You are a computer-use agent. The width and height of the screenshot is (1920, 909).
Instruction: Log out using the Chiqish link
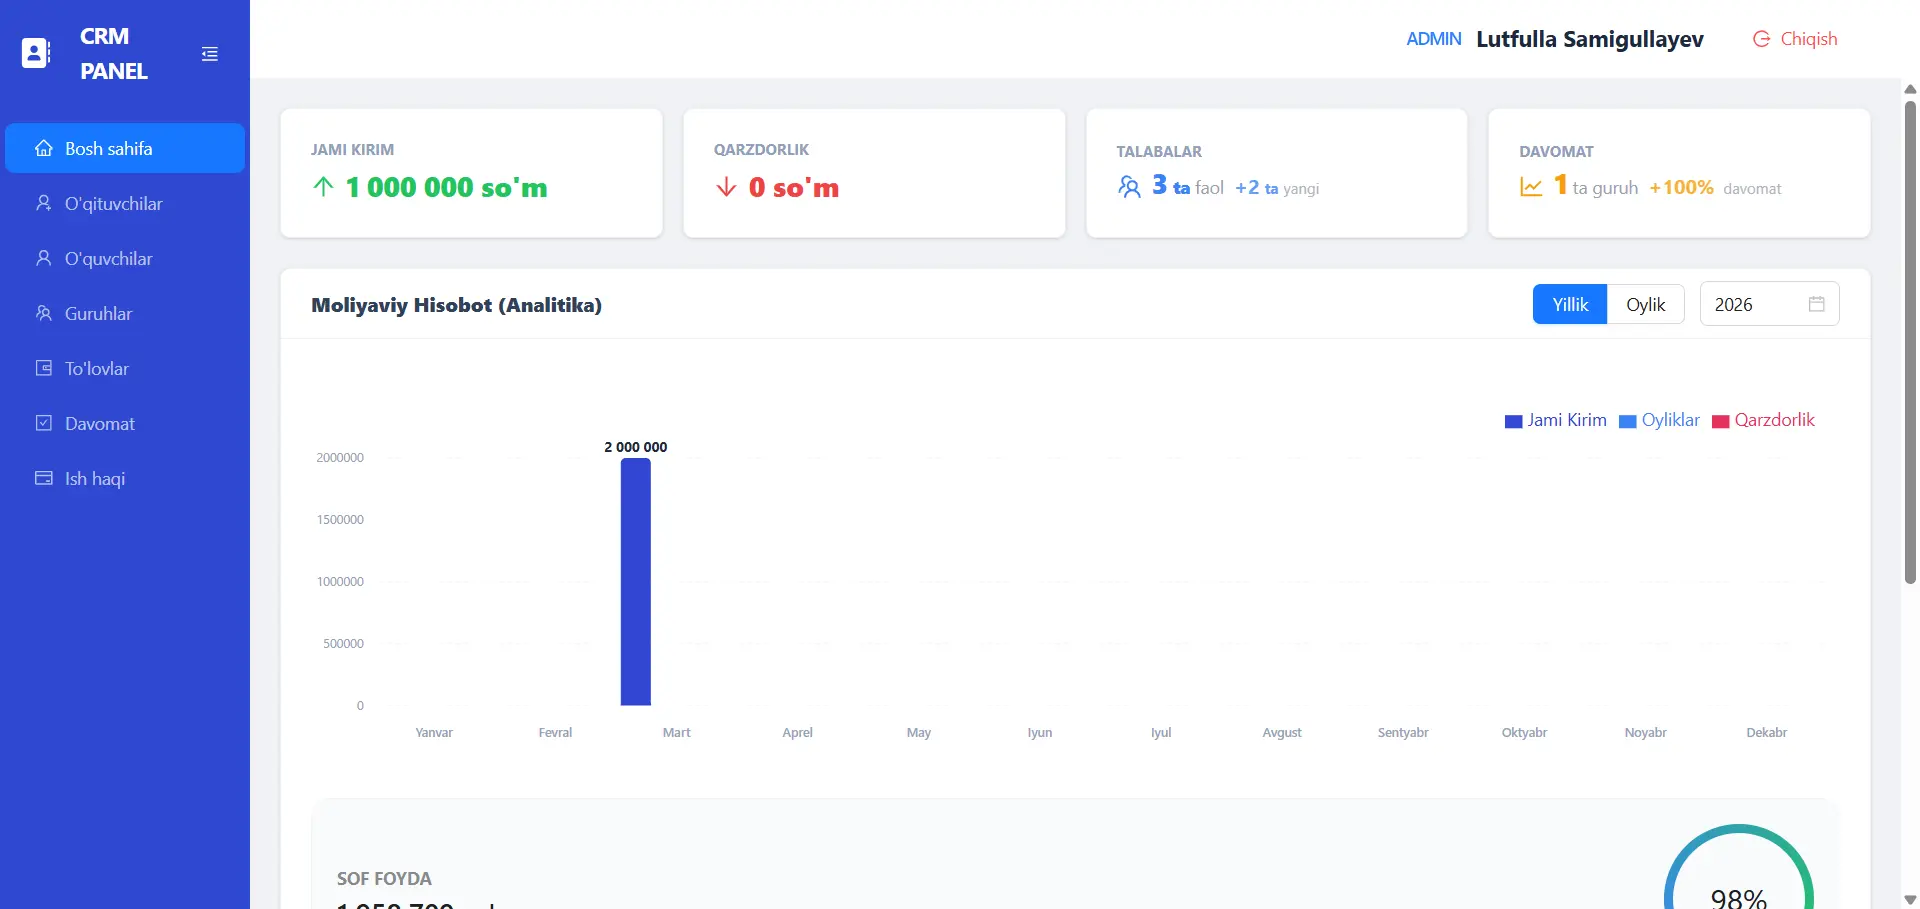1808,39
